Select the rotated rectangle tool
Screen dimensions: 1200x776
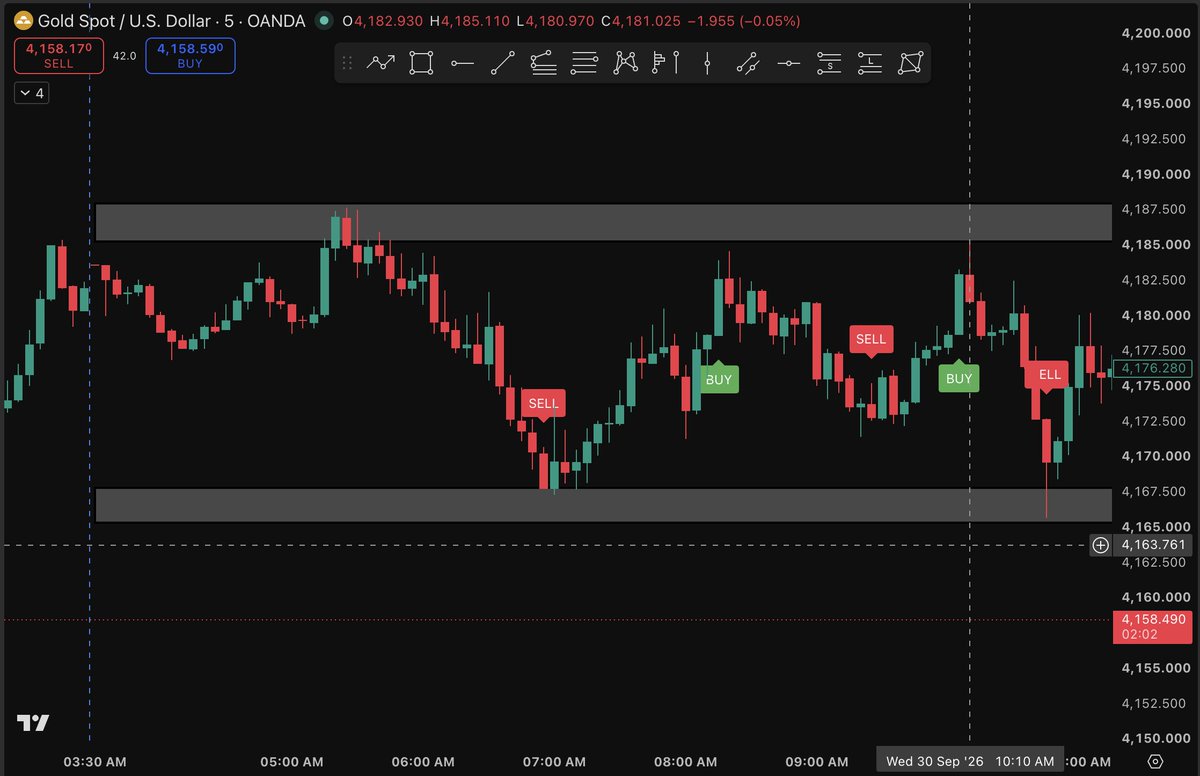[911, 63]
